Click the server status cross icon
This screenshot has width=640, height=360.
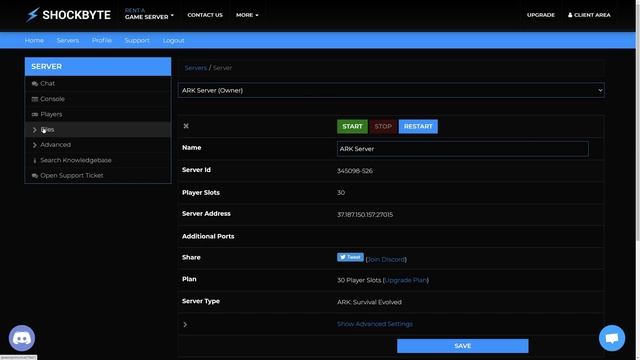point(186,126)
